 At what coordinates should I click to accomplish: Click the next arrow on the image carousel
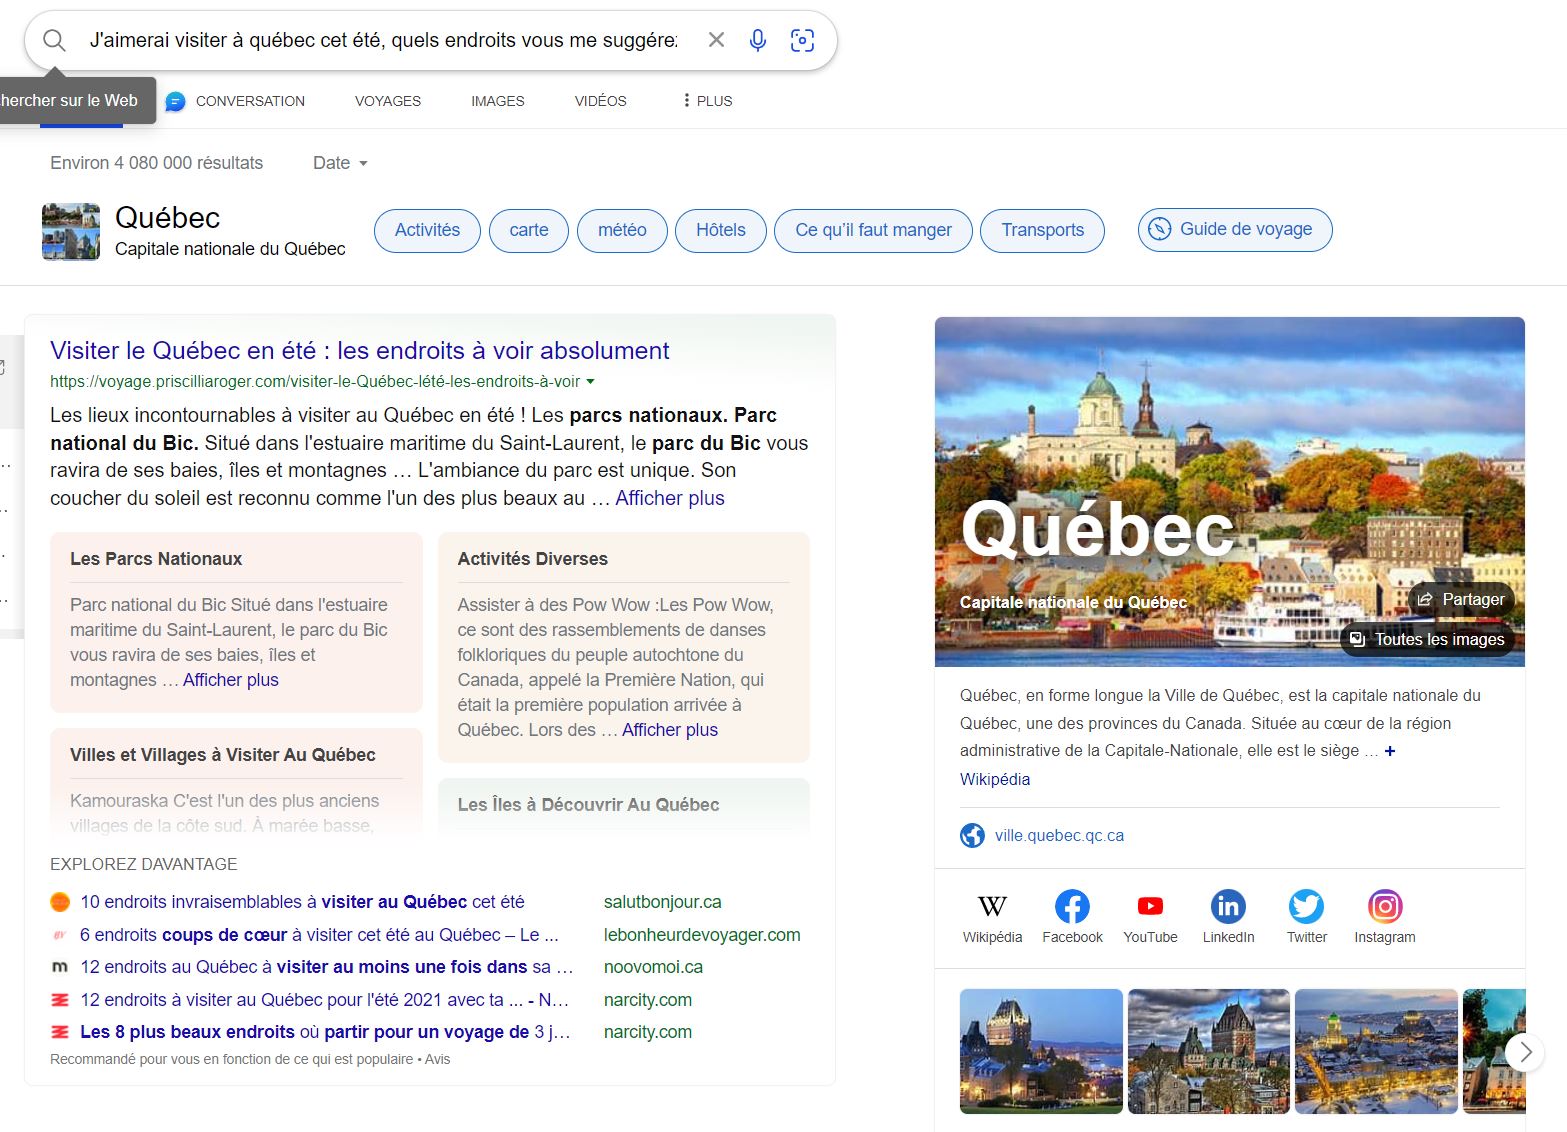pos(1524,1052)
